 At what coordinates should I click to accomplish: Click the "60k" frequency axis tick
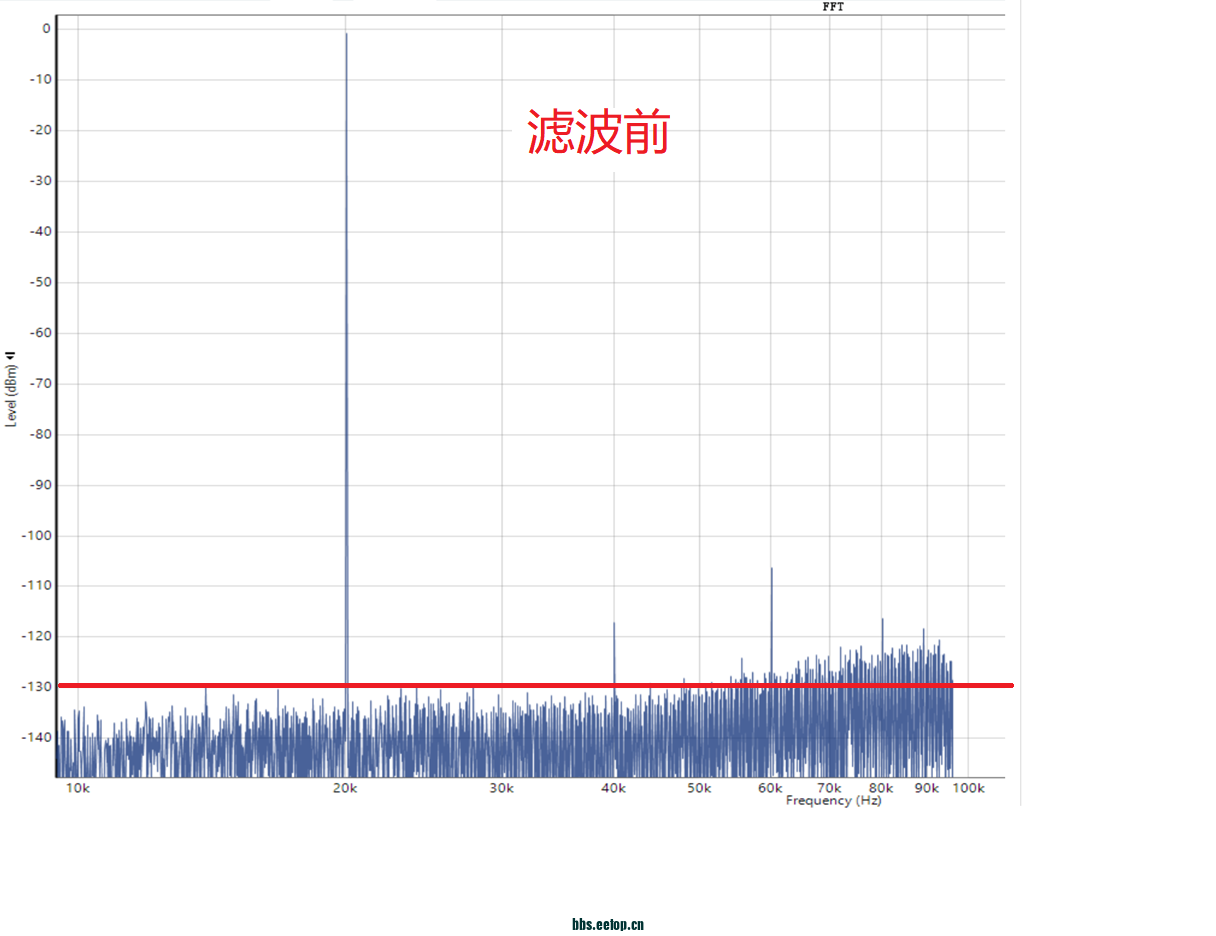coord(770,789)
